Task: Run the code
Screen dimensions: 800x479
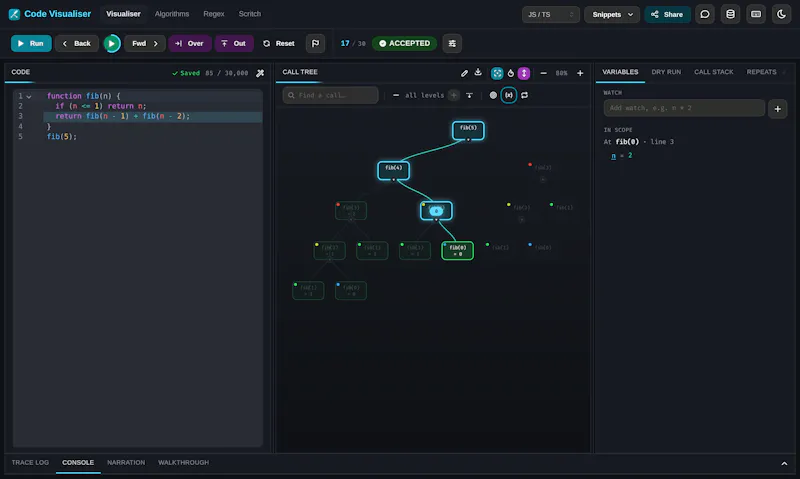Action: point(31,43)
